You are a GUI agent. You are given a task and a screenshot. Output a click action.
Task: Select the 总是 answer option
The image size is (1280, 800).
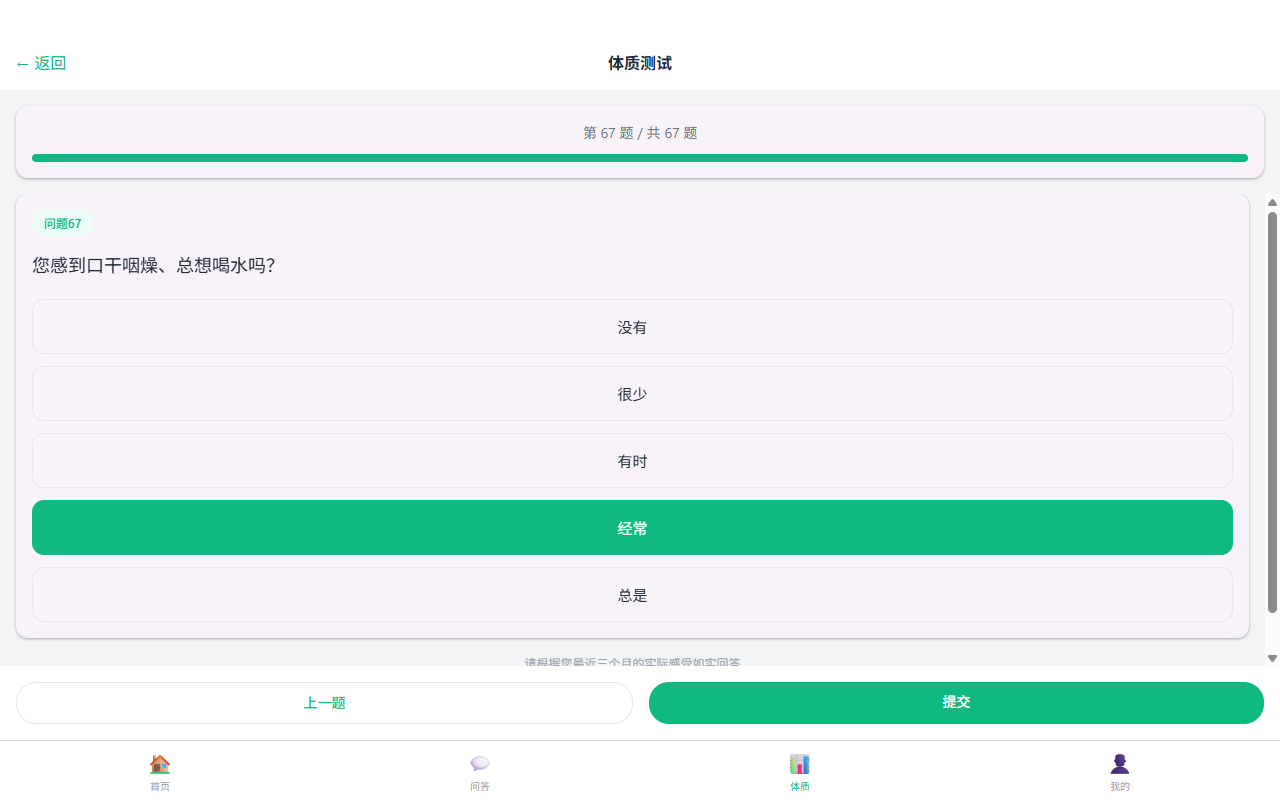pos(632,595)
